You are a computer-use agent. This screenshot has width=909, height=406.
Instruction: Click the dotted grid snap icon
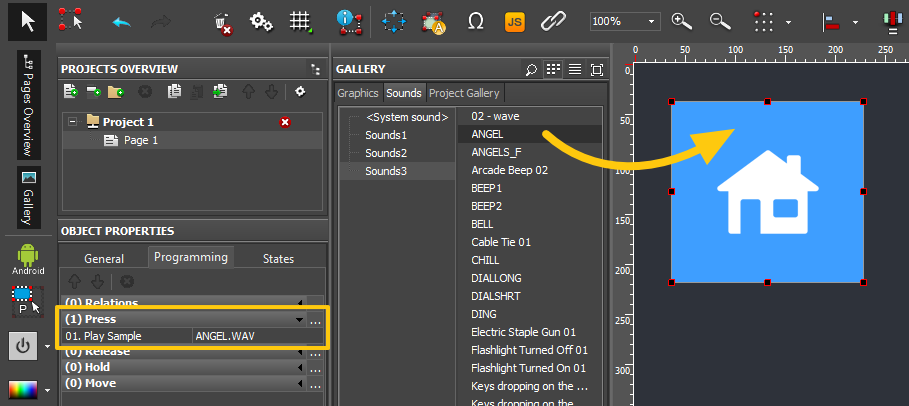point(763,21)
